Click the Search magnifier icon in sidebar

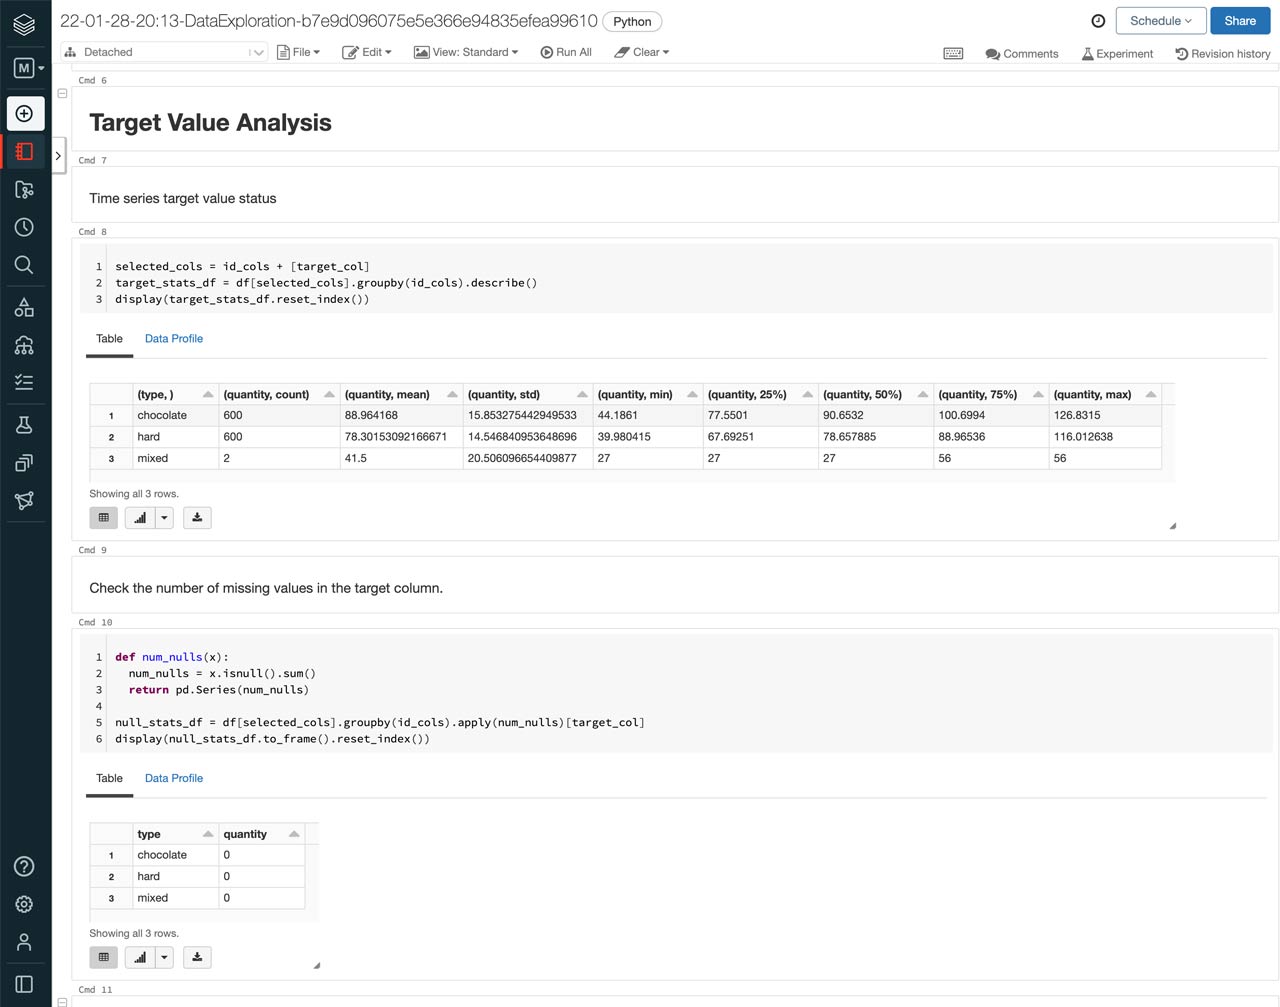tap(25, 265)
